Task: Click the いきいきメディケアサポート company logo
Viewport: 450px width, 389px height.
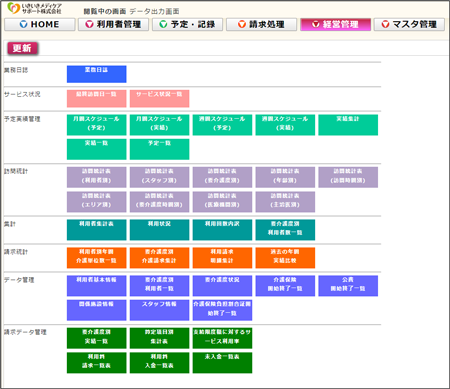Action: pos(35,8)
